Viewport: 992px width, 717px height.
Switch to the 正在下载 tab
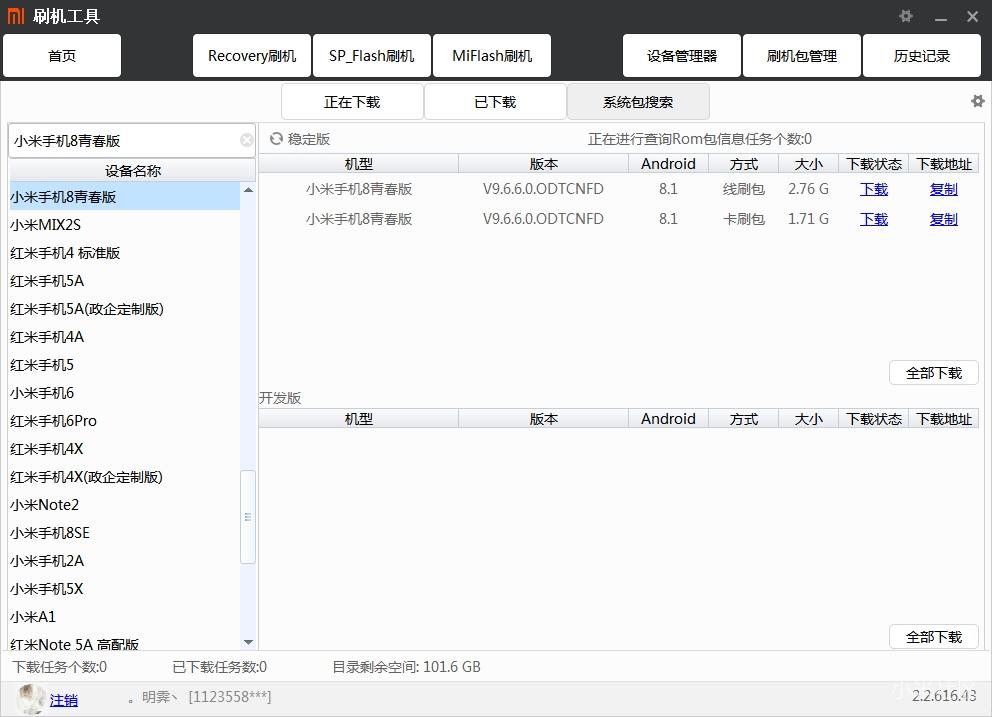tap(352, 102)
